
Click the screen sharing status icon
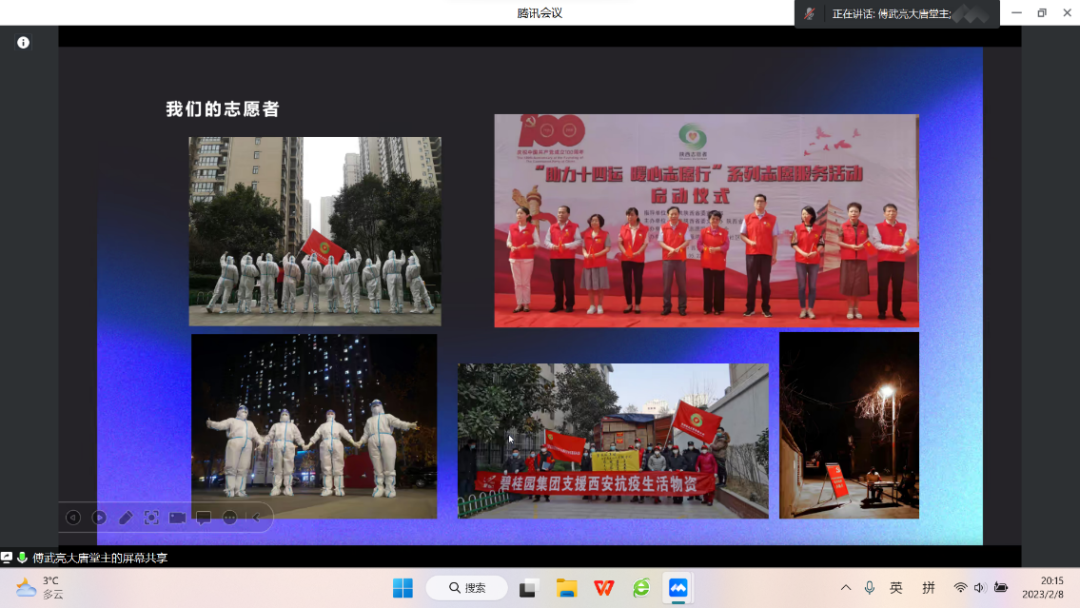[7, 558]
